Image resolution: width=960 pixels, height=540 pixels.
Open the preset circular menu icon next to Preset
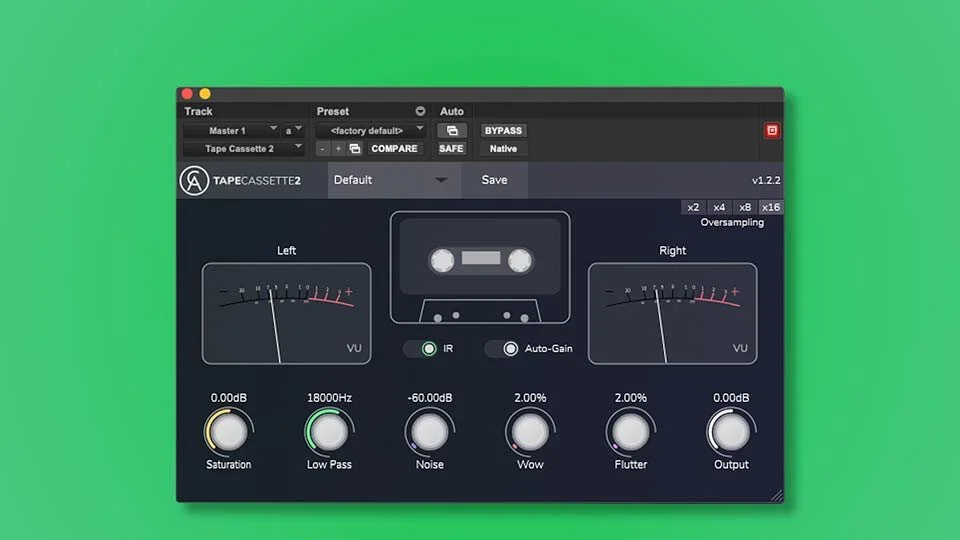tap(420, 111)
